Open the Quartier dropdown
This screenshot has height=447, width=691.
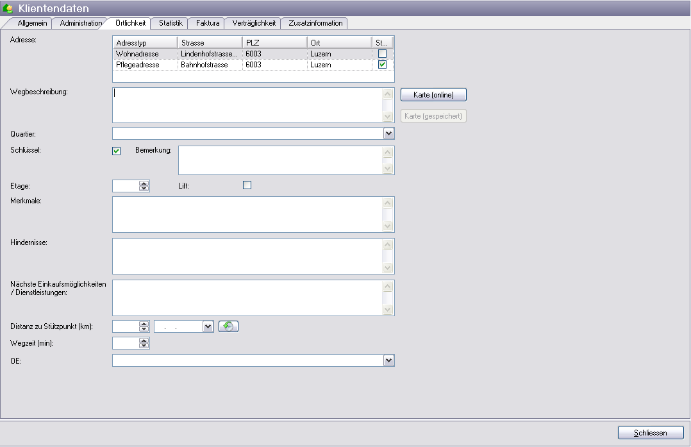[389, 133]
